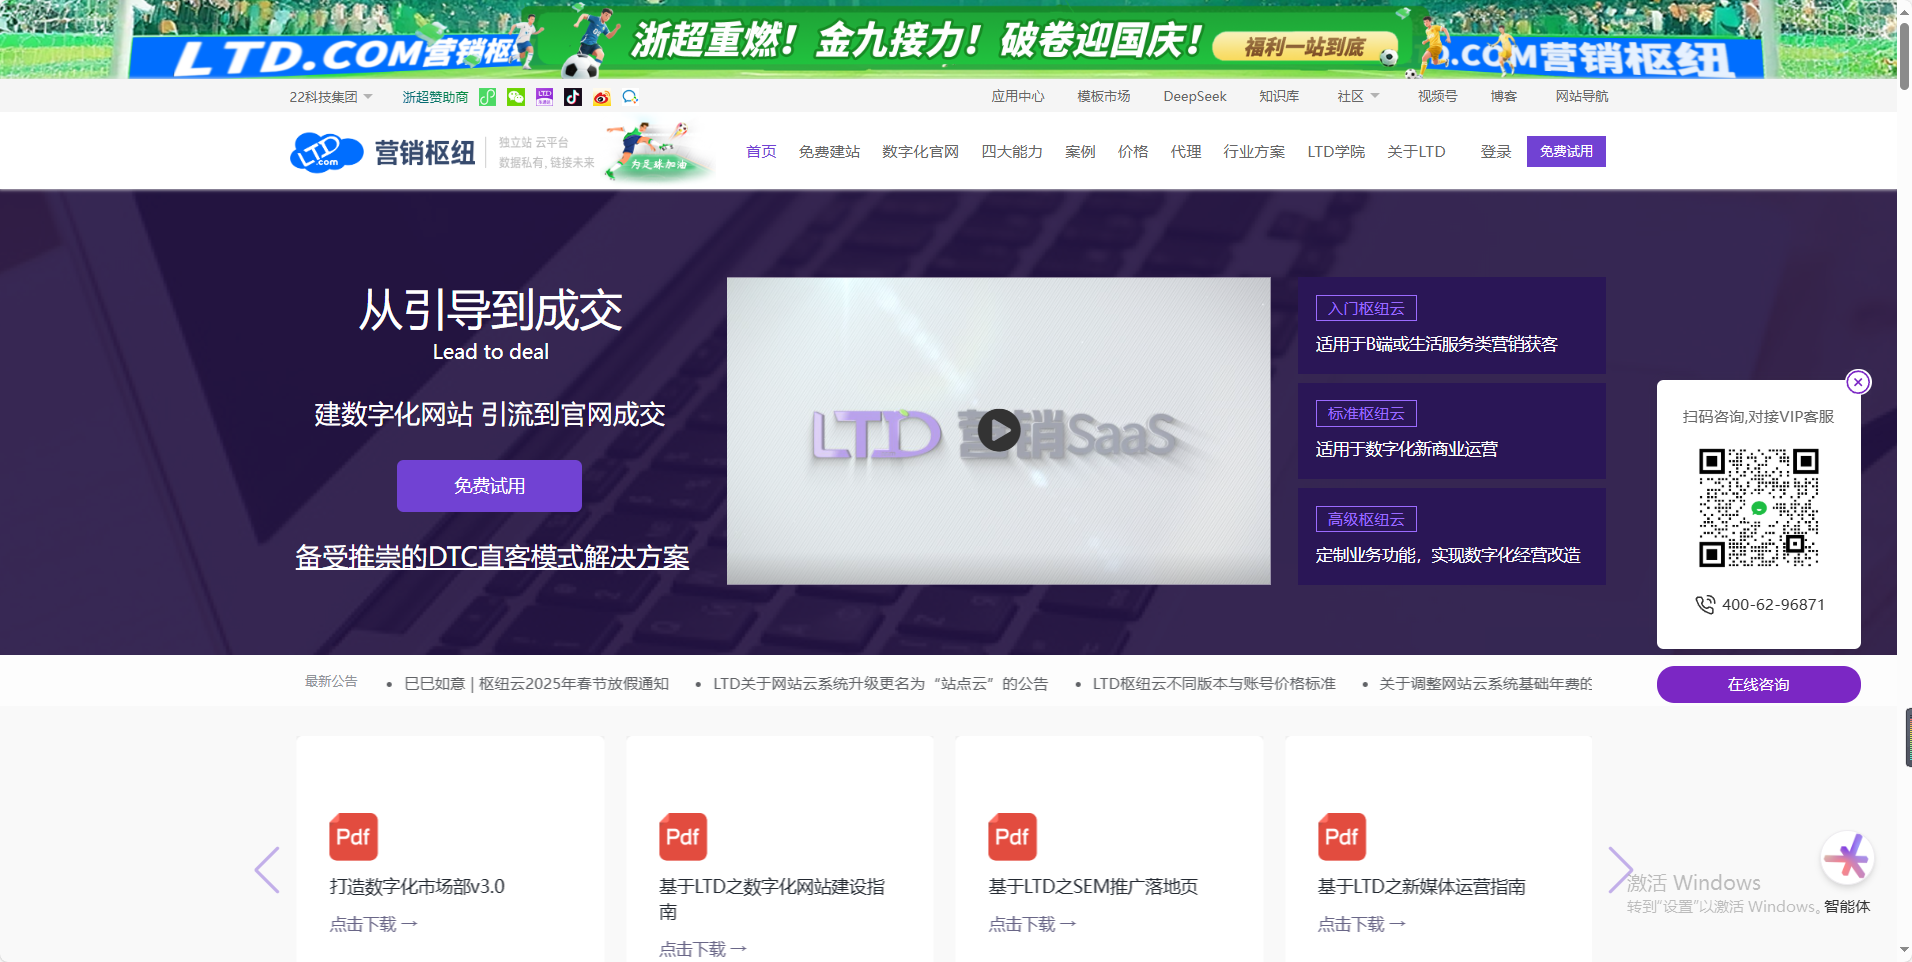Viewport: 1912px width, 962px height.
Task: Open 网站导航 in the top bar
Action: [x=1582, y=96]
